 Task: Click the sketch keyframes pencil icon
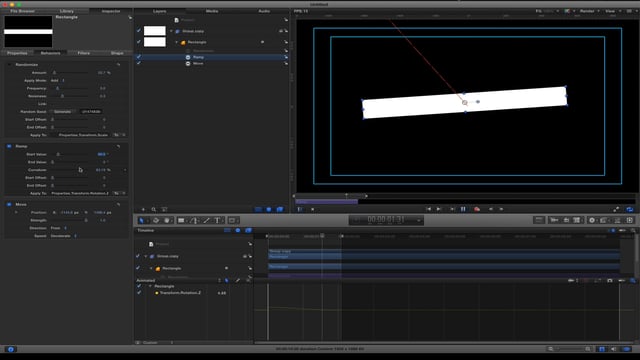coord(238,280)
